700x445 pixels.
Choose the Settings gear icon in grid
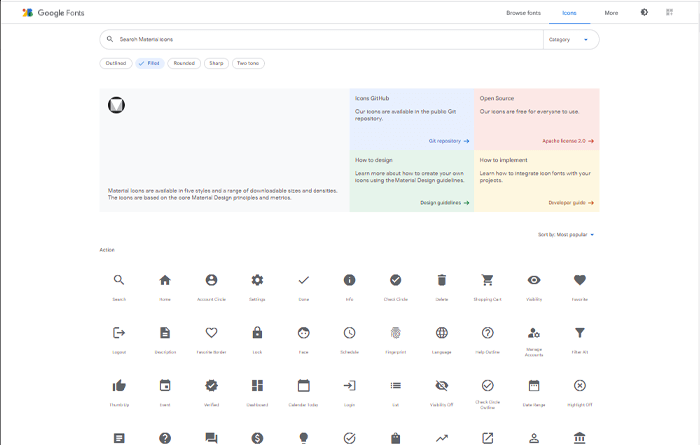pos(257,280)
